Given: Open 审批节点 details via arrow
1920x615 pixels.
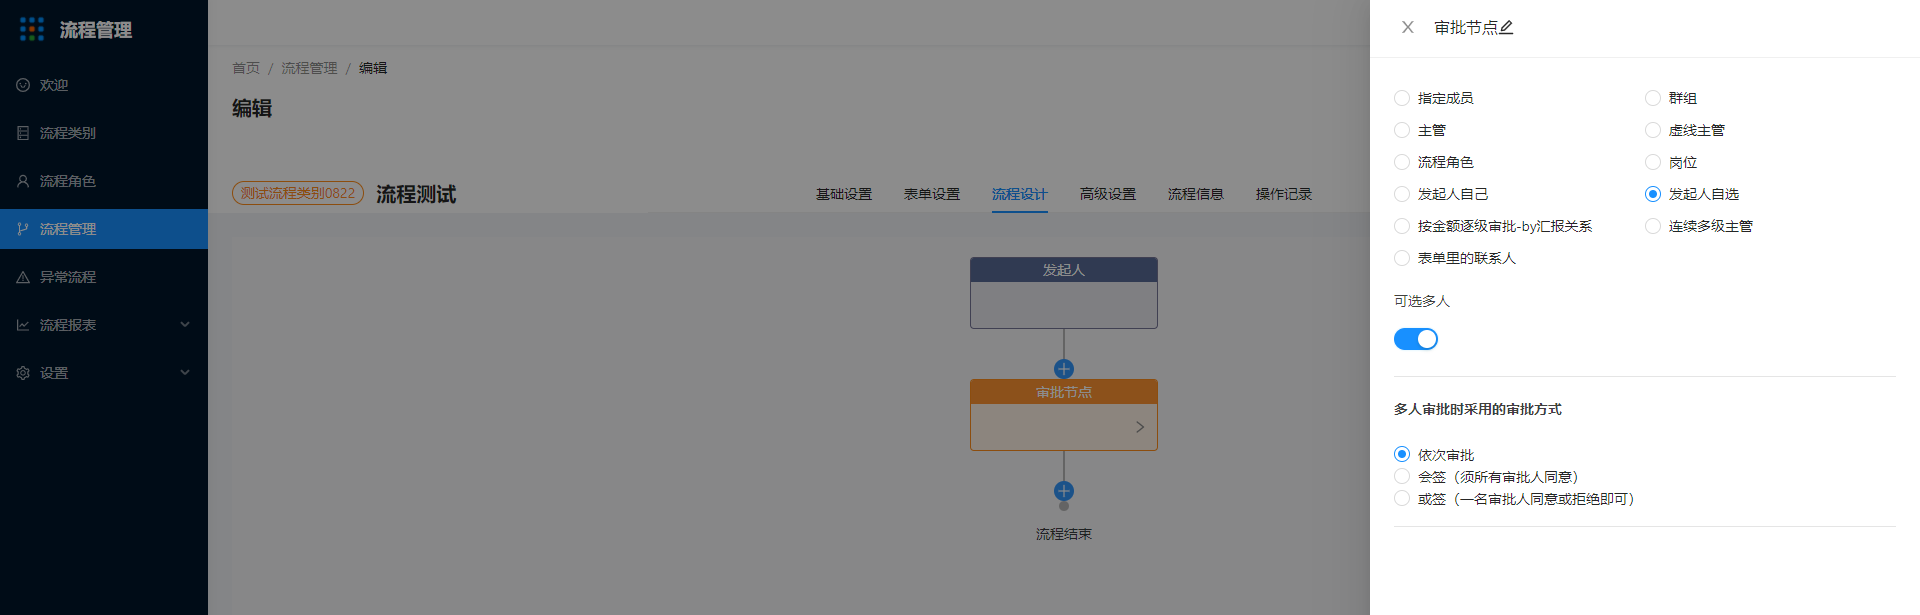Looking at the screenshot, I should 1140,427.
